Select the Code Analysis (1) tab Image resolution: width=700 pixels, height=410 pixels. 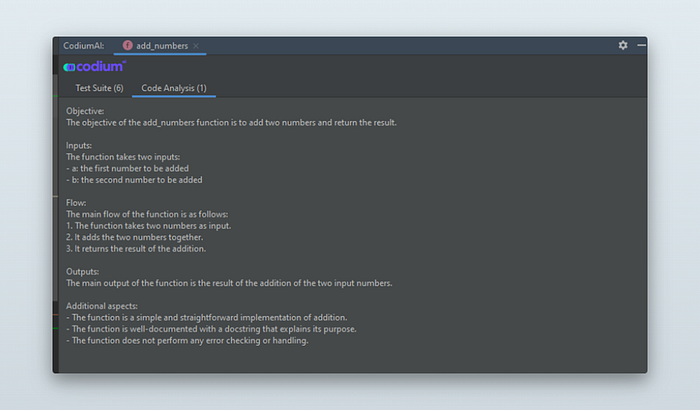coord(174,88)
